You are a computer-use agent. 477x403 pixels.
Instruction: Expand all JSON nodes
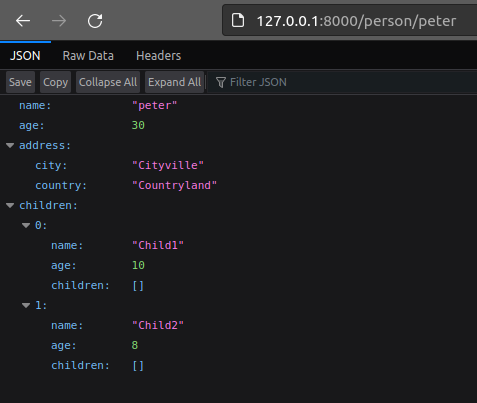(x=174, y=82)
